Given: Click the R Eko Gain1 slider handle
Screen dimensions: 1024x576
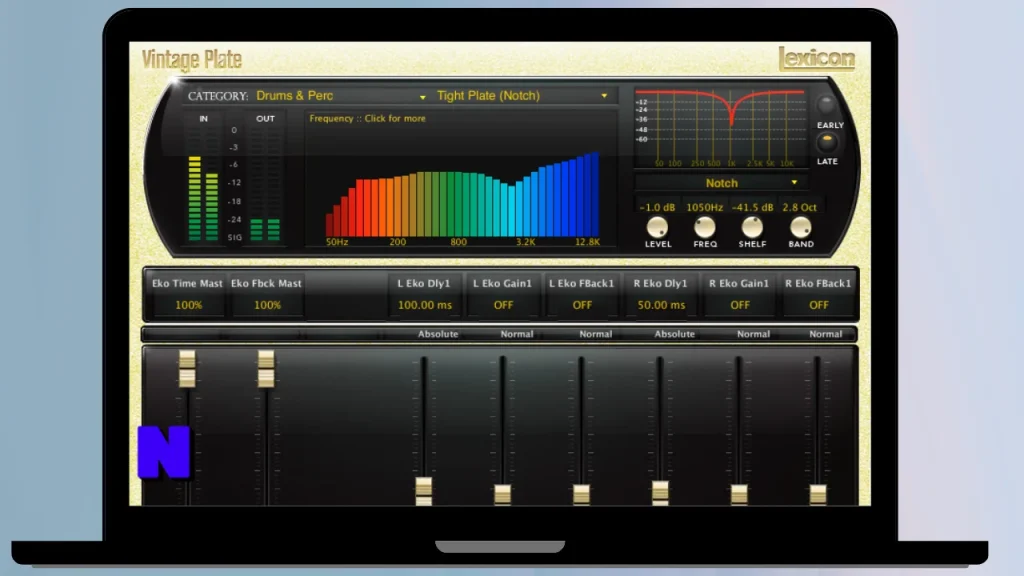Looking at the screenshot, I should [739, 494].
